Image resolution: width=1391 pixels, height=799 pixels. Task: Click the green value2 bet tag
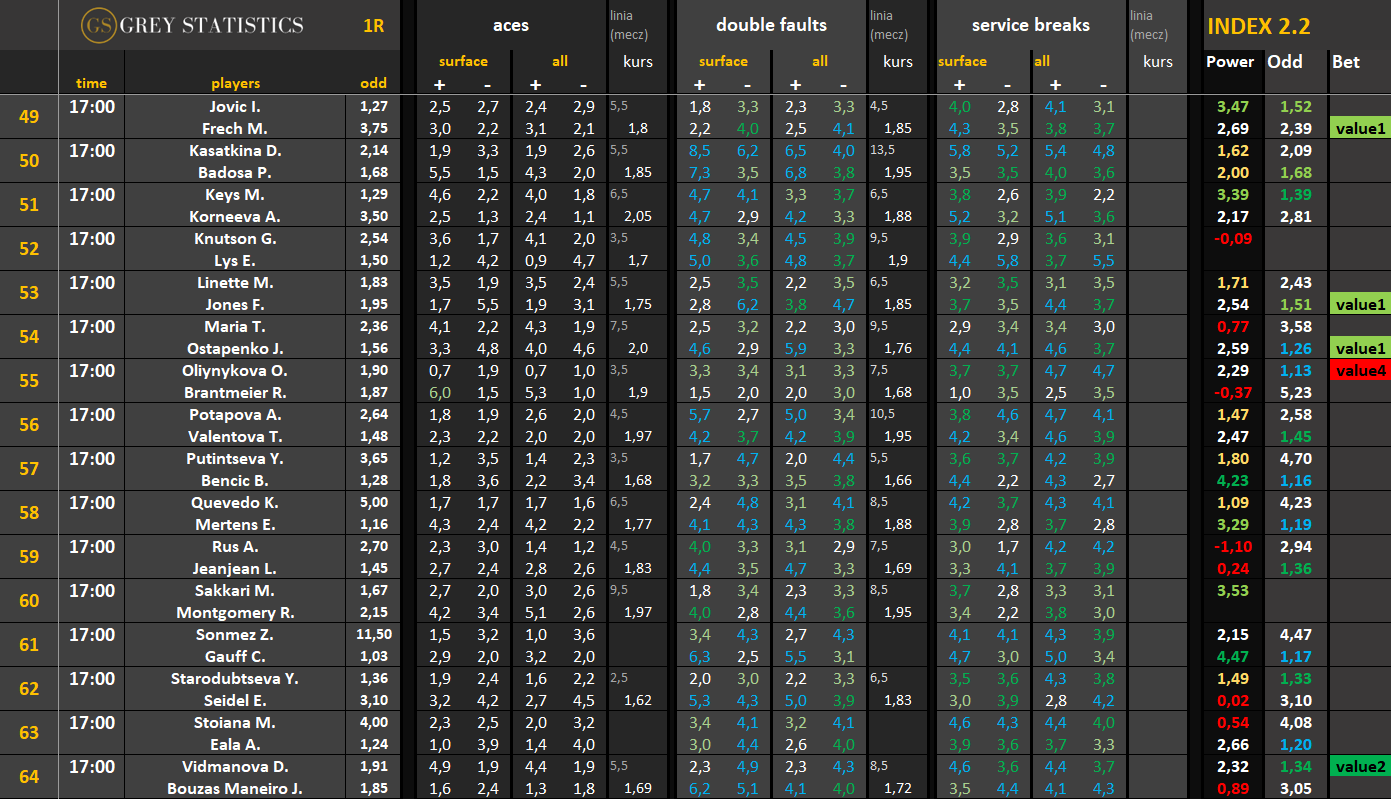1361,766
